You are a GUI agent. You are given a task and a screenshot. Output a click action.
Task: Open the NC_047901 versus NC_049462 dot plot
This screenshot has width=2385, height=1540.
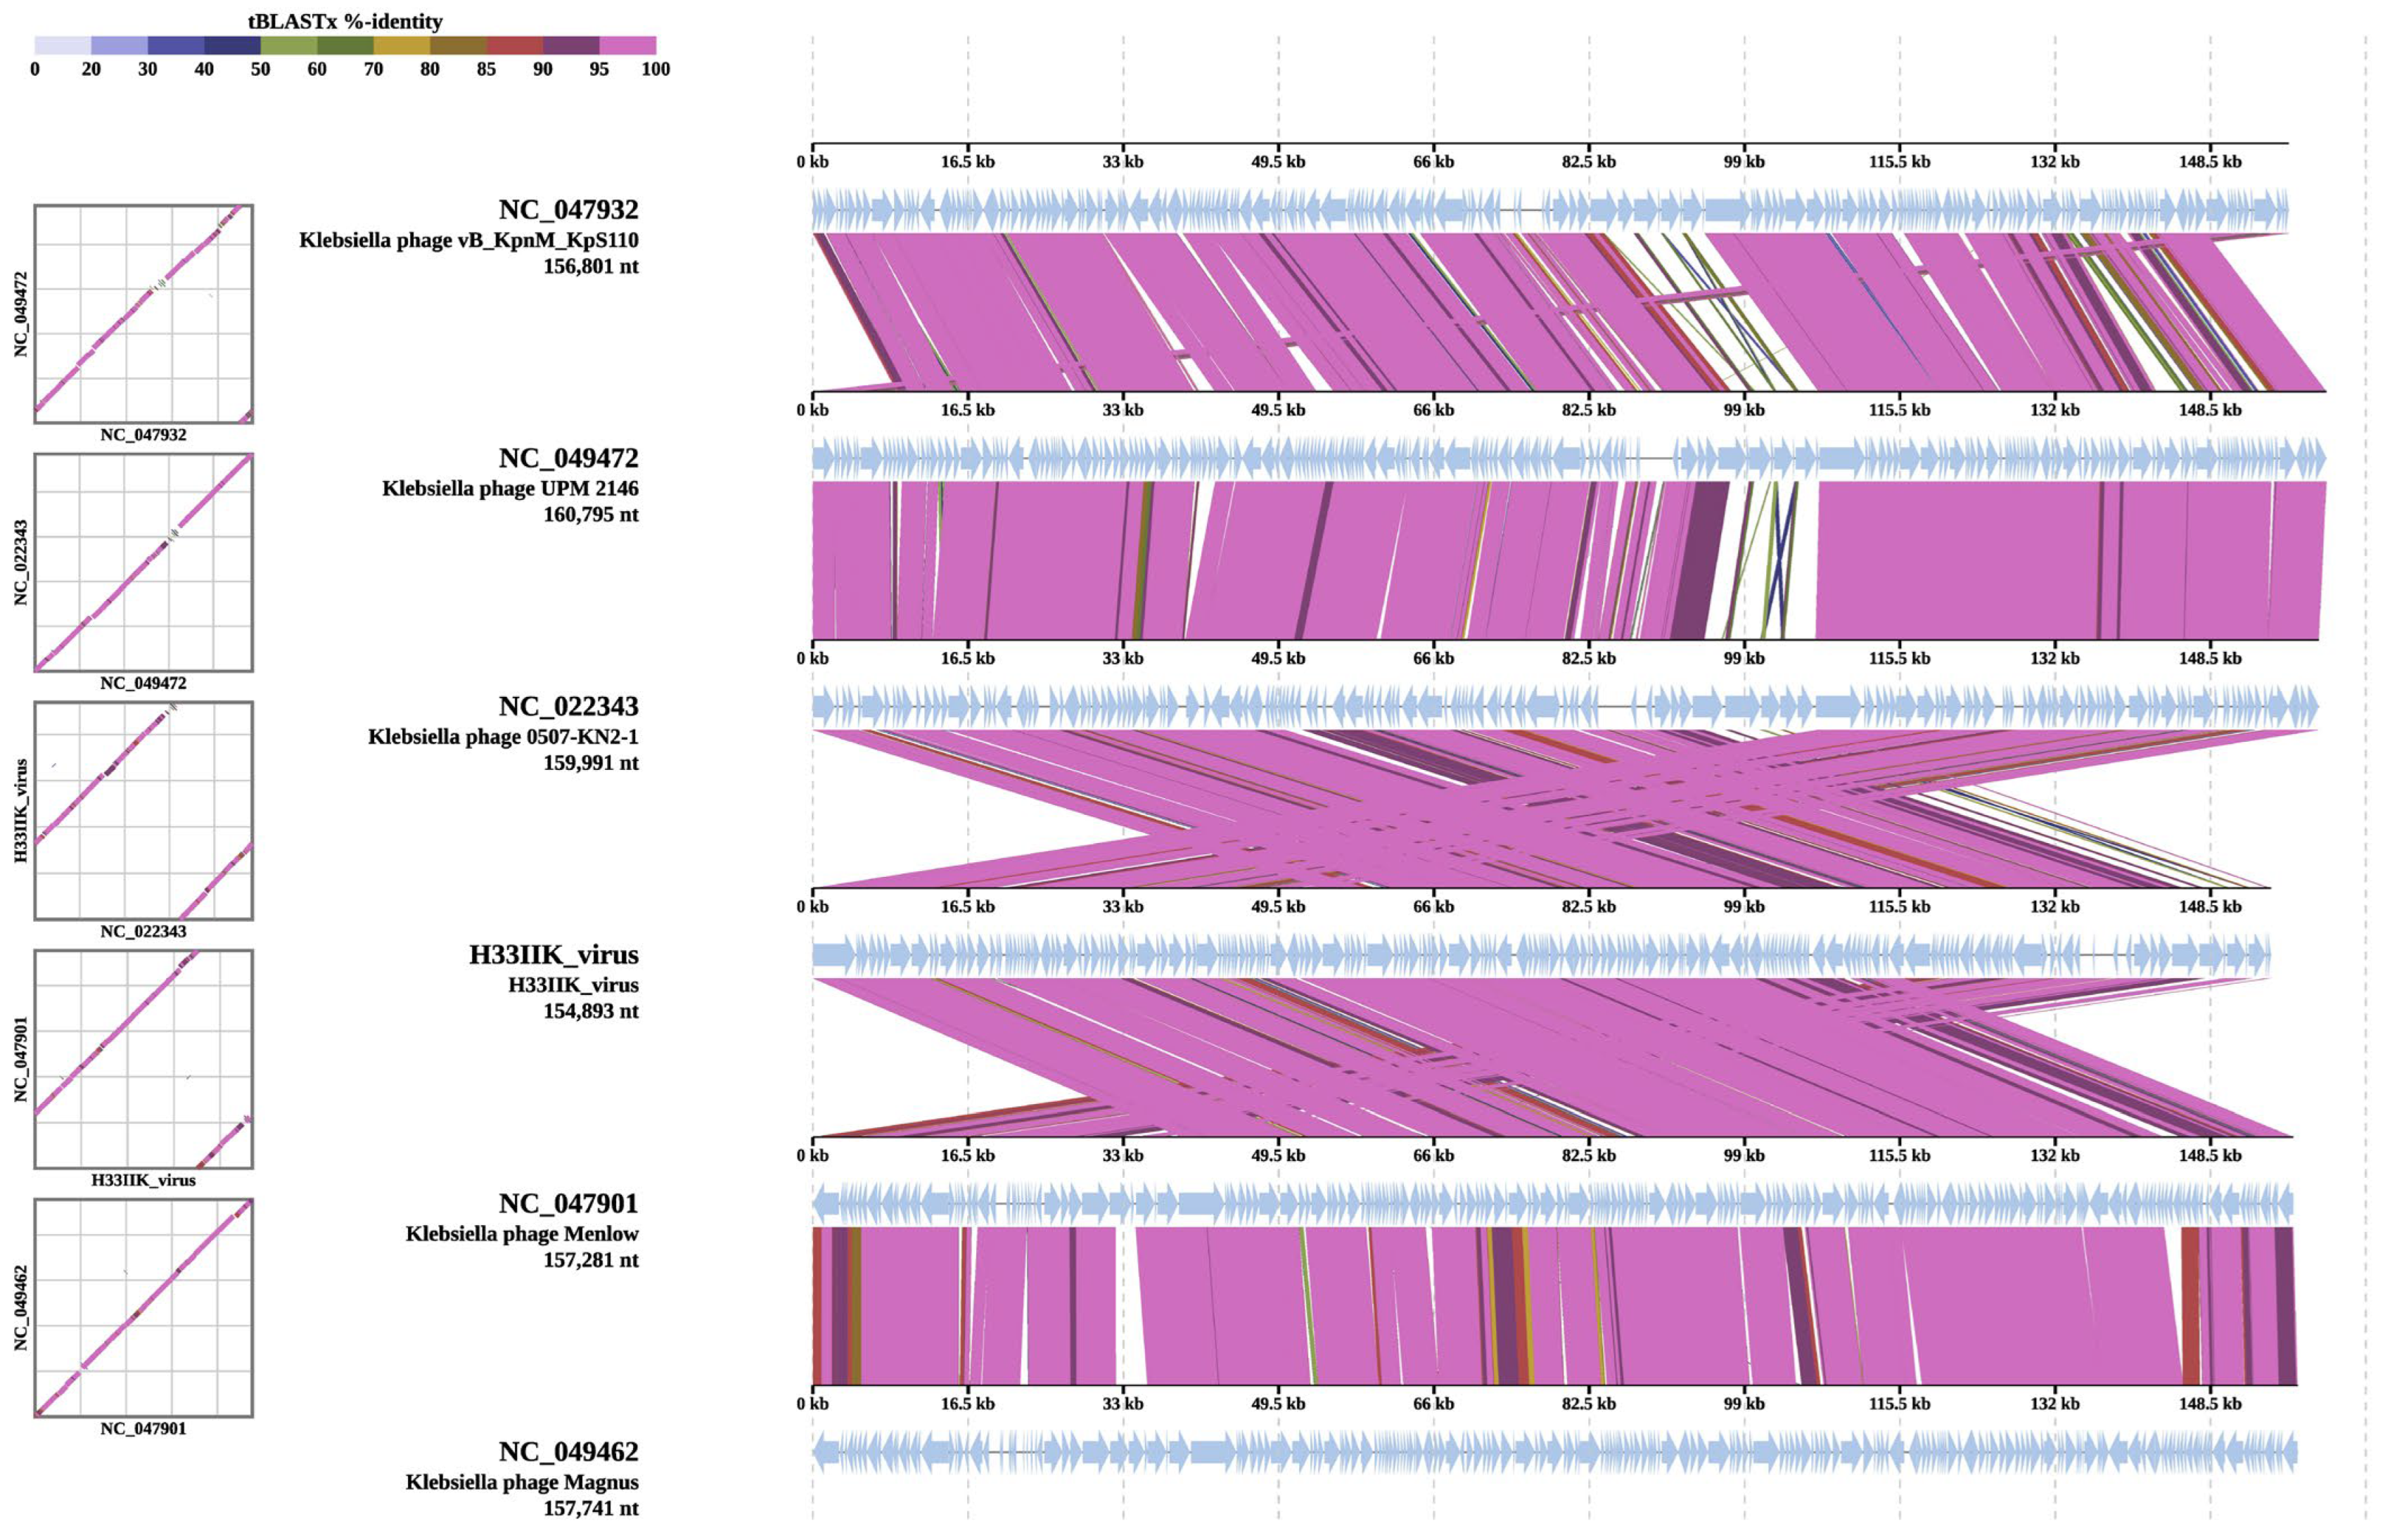143,1307
